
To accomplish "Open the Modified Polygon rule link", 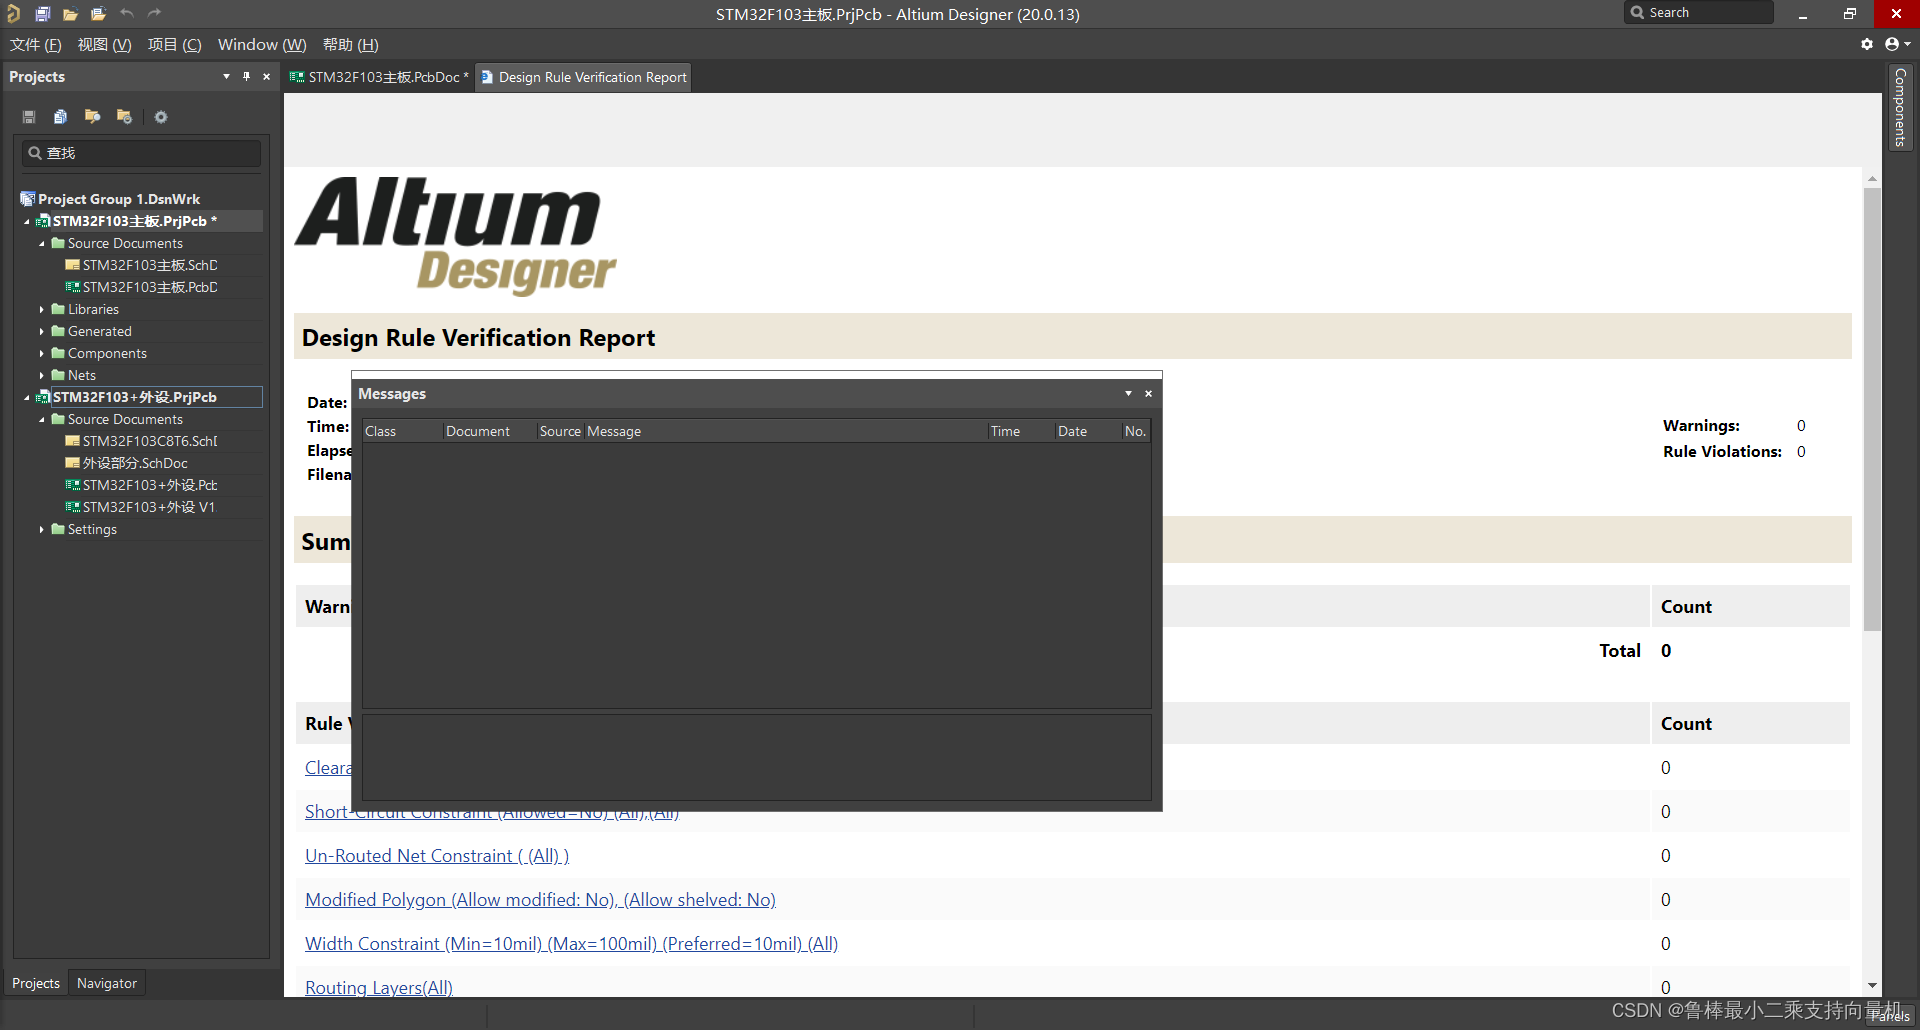I will pos(540,900).
